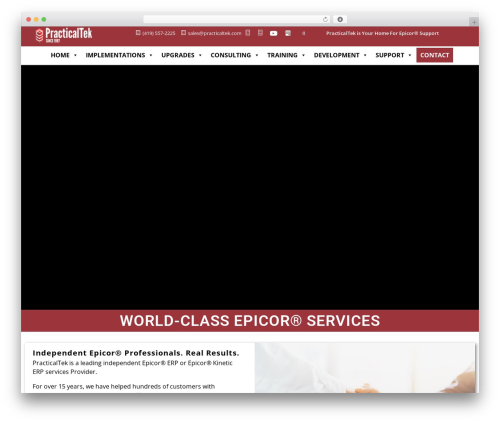Viewport: 500px width, 423px height.
Task: Click the light image beside the intro text
Action: pos(365,368)
